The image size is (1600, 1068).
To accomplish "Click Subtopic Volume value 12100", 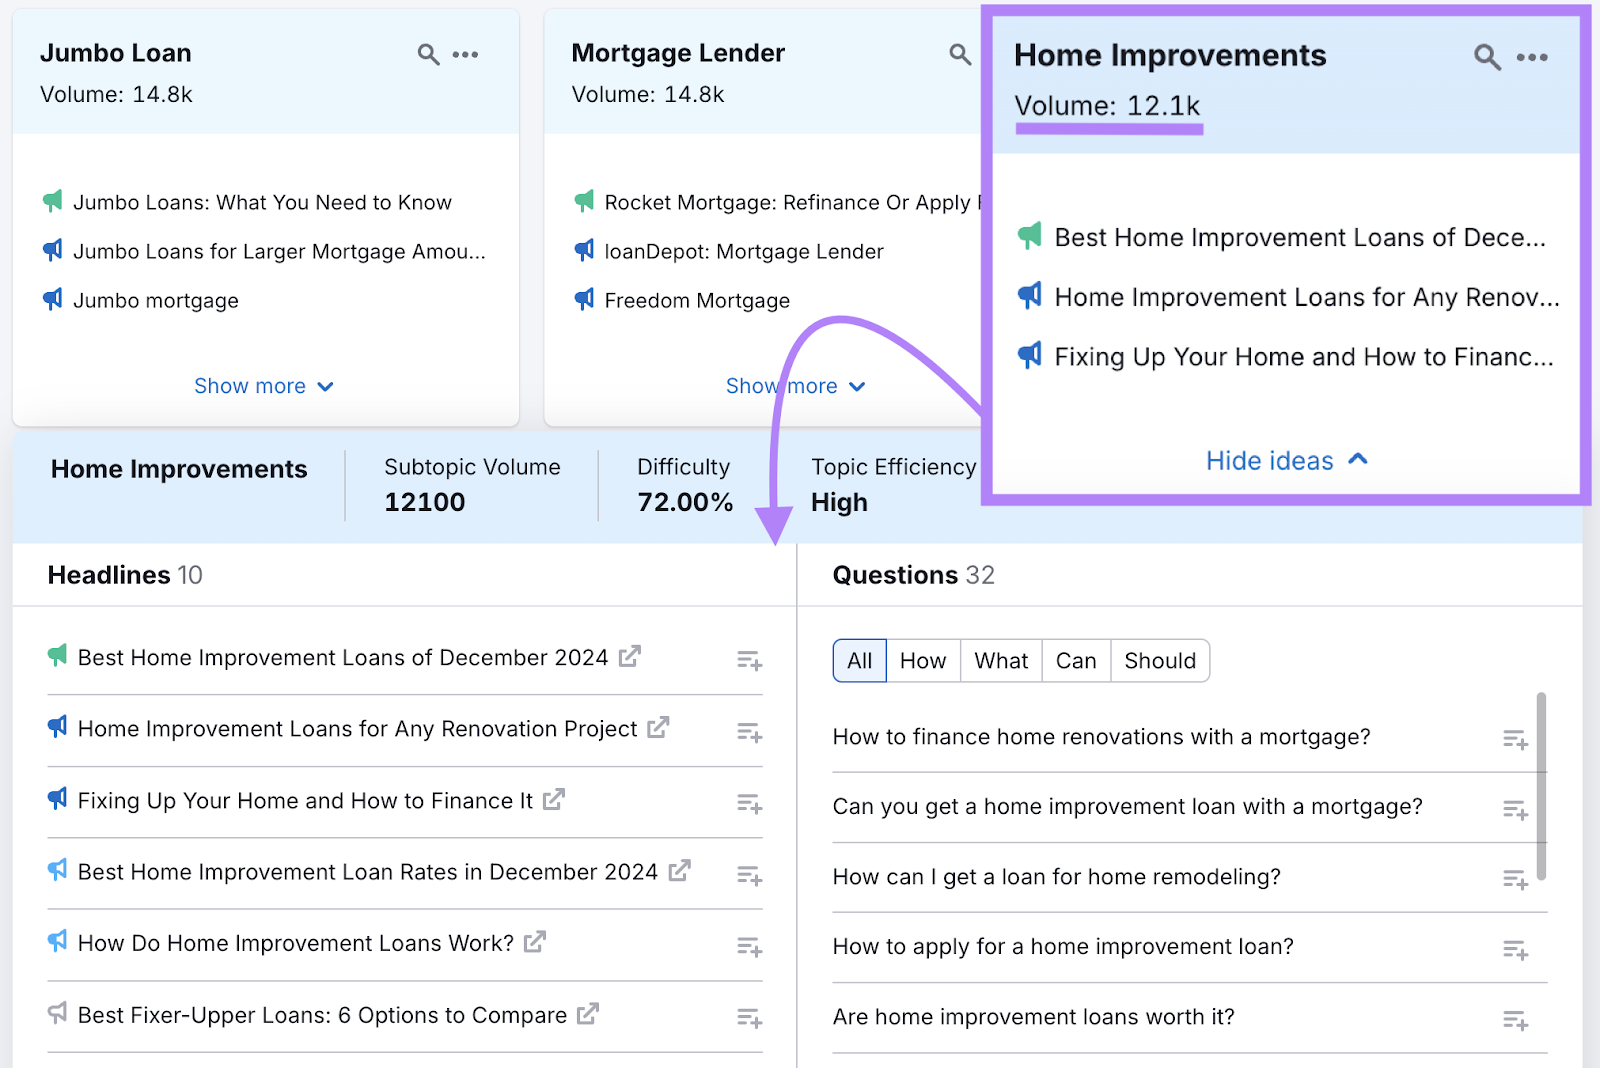I will coord(425,502).
